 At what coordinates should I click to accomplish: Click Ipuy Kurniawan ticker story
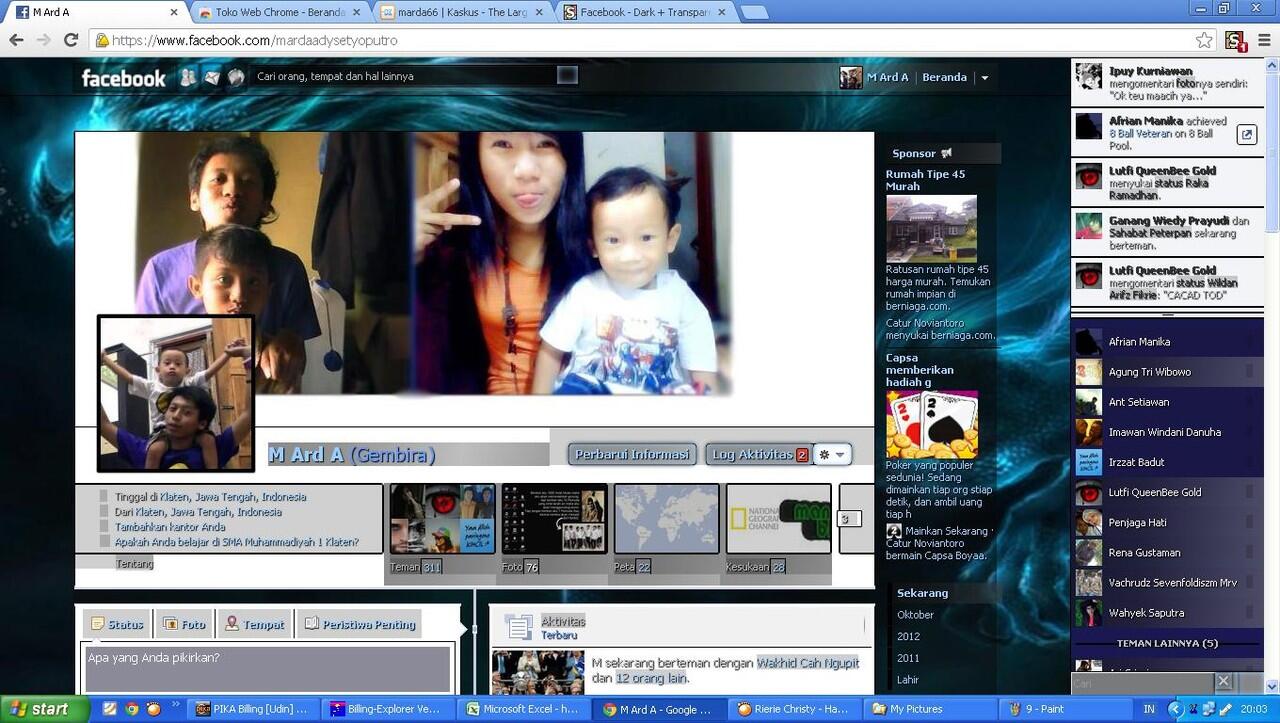coord(1167,83)
